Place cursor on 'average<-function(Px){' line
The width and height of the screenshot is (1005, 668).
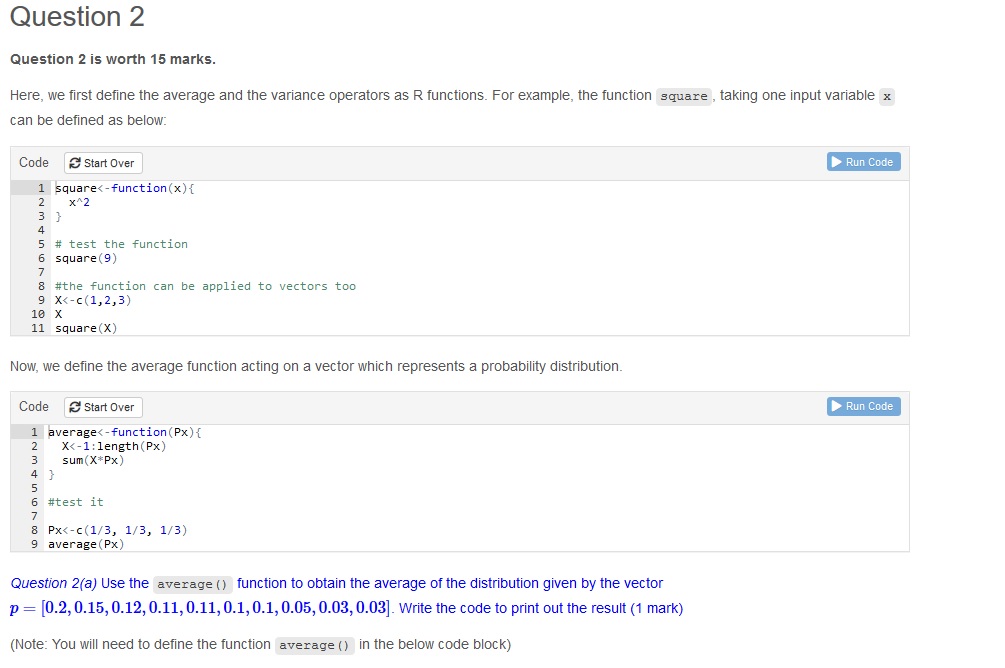point(124,432)
